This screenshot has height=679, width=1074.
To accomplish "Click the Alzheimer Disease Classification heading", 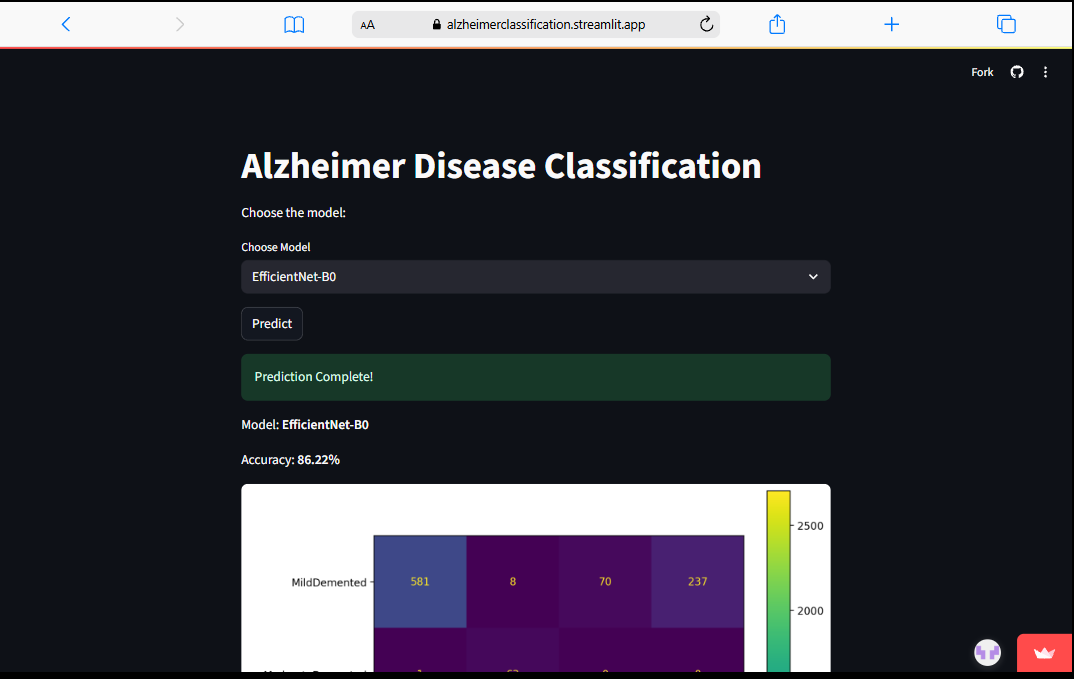I will click(x=501, y=166).
